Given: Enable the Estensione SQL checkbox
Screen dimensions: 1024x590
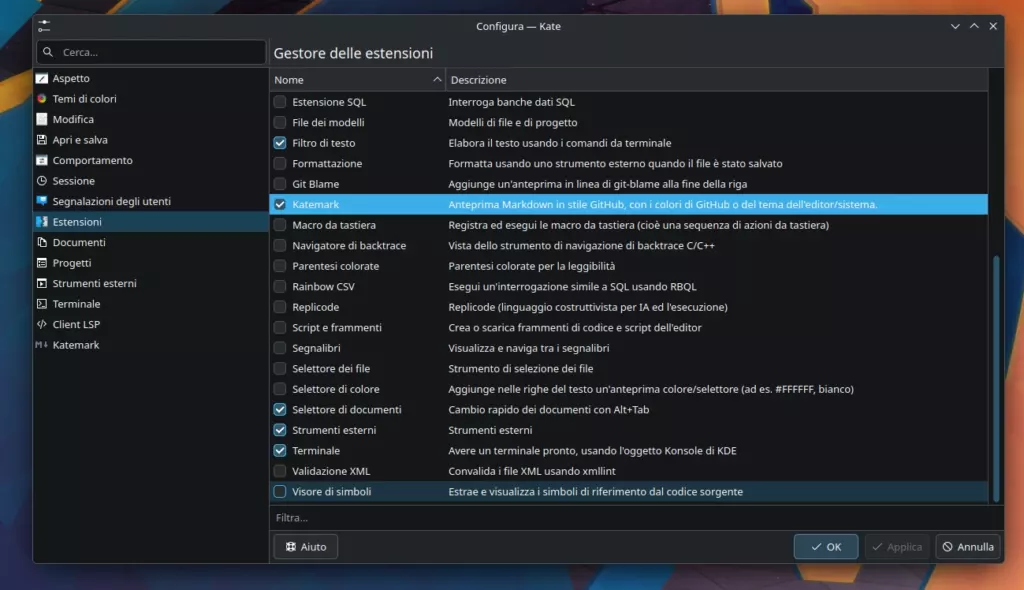Looking at the screenshot, I should pos(280,102).
